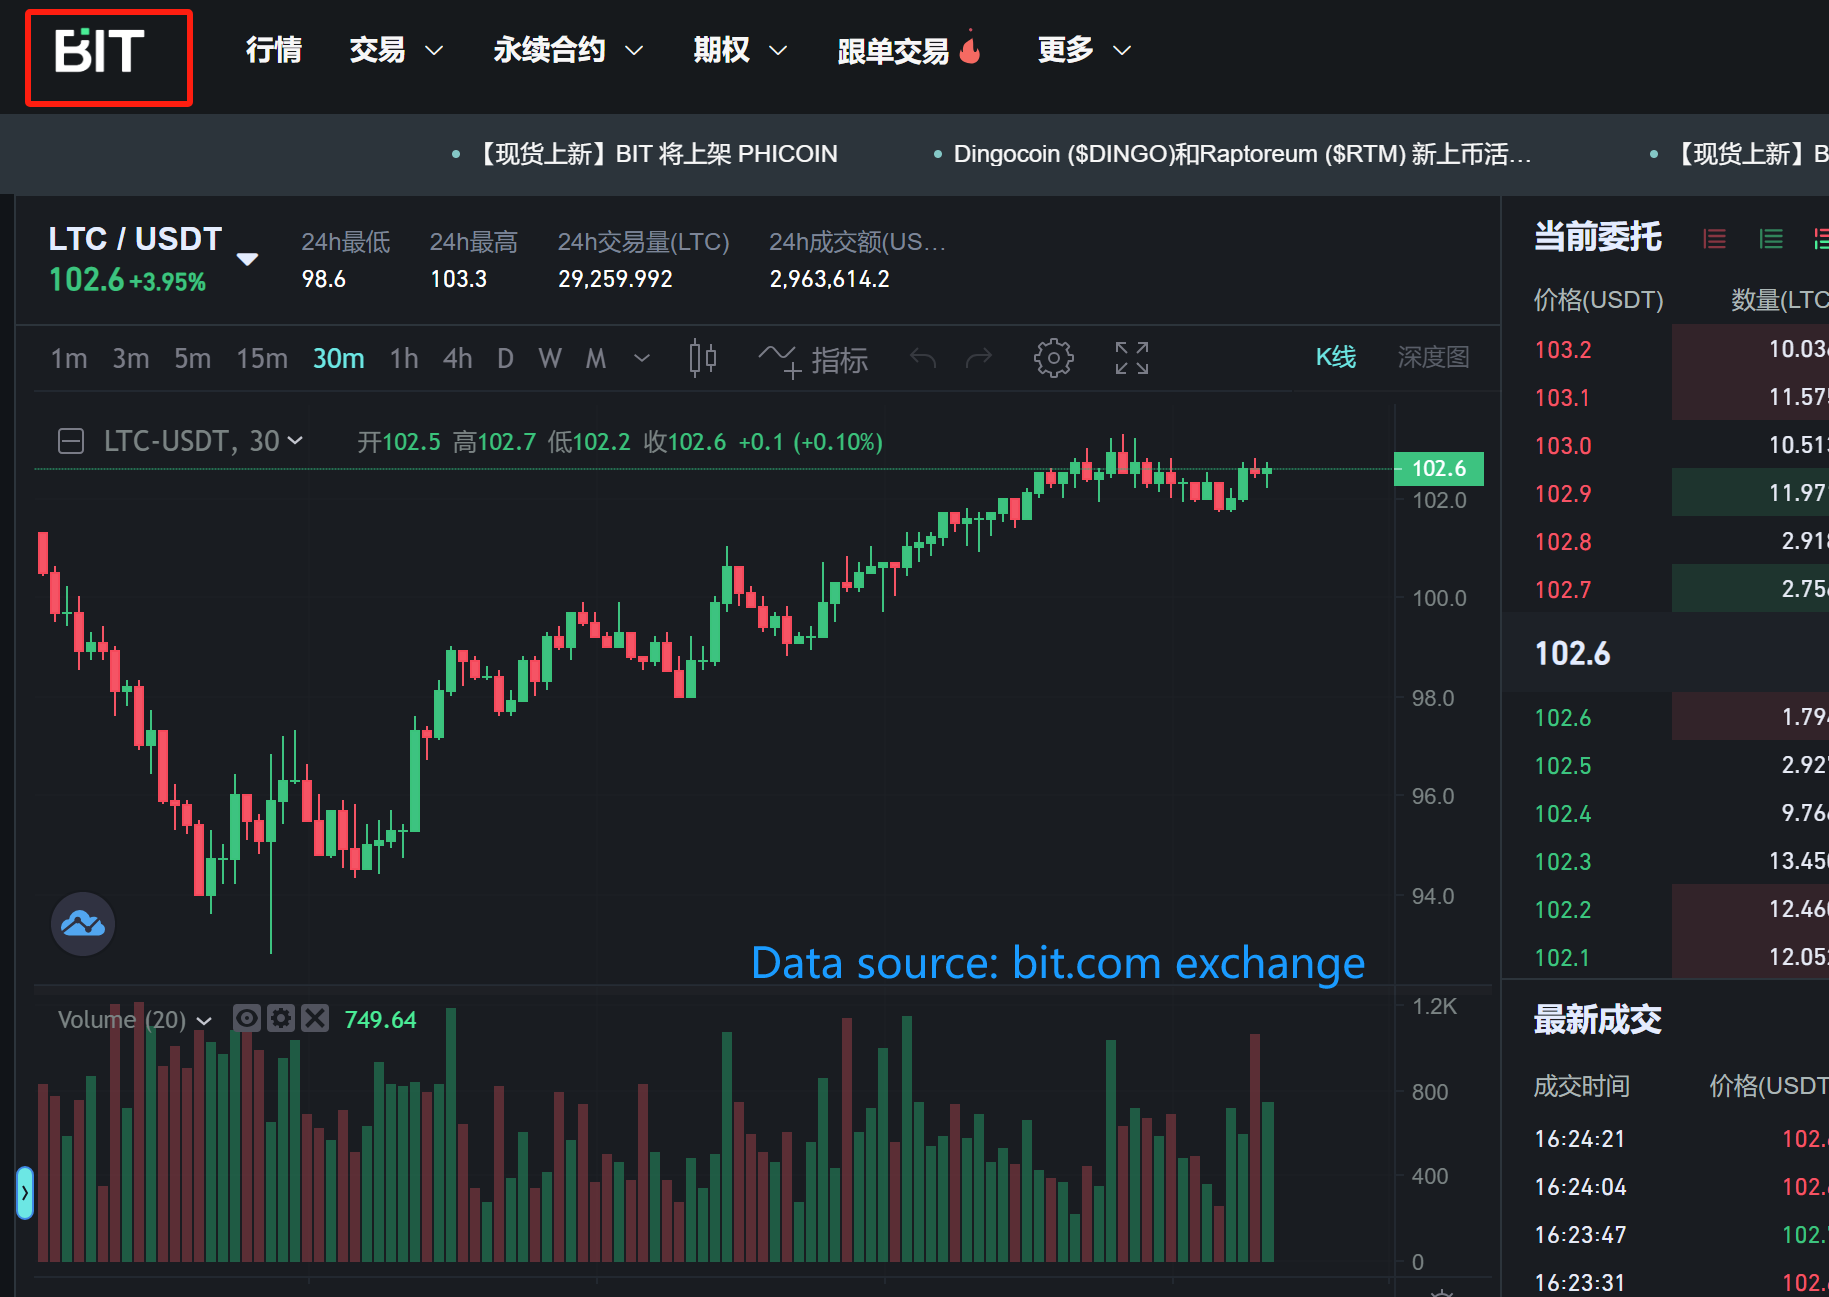The height and width of the screenshot is (1297, 1829).
Task: Show buy orders only in order book
Action: [1770, 239]
